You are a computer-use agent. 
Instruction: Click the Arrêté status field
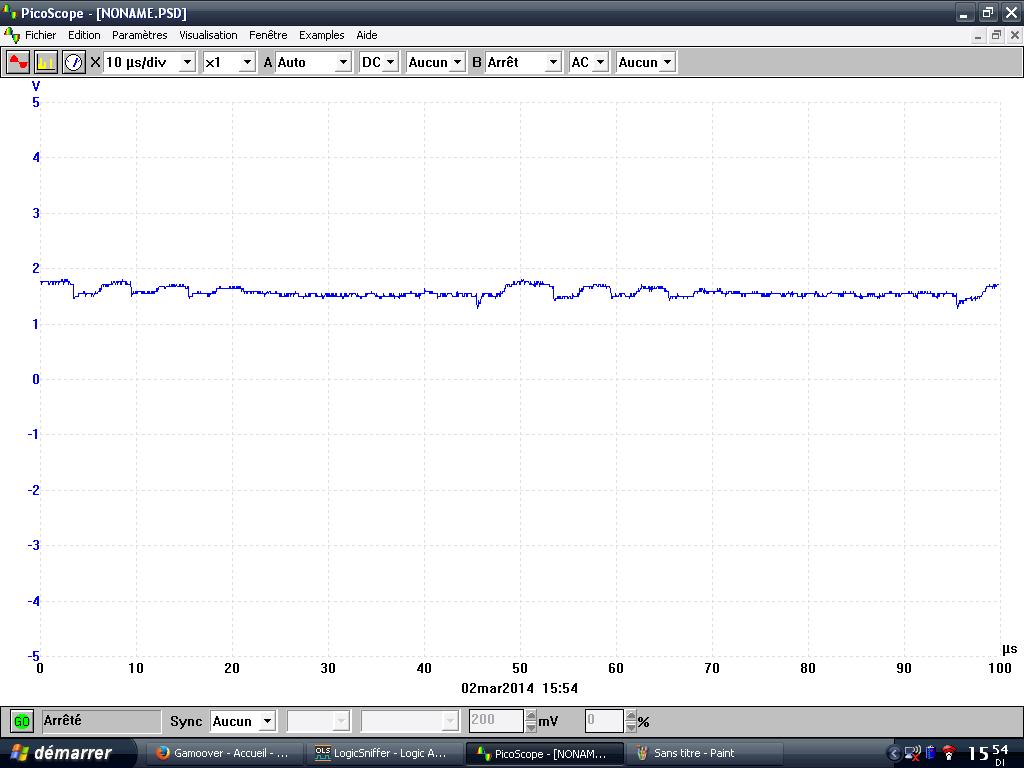(101, 721)
